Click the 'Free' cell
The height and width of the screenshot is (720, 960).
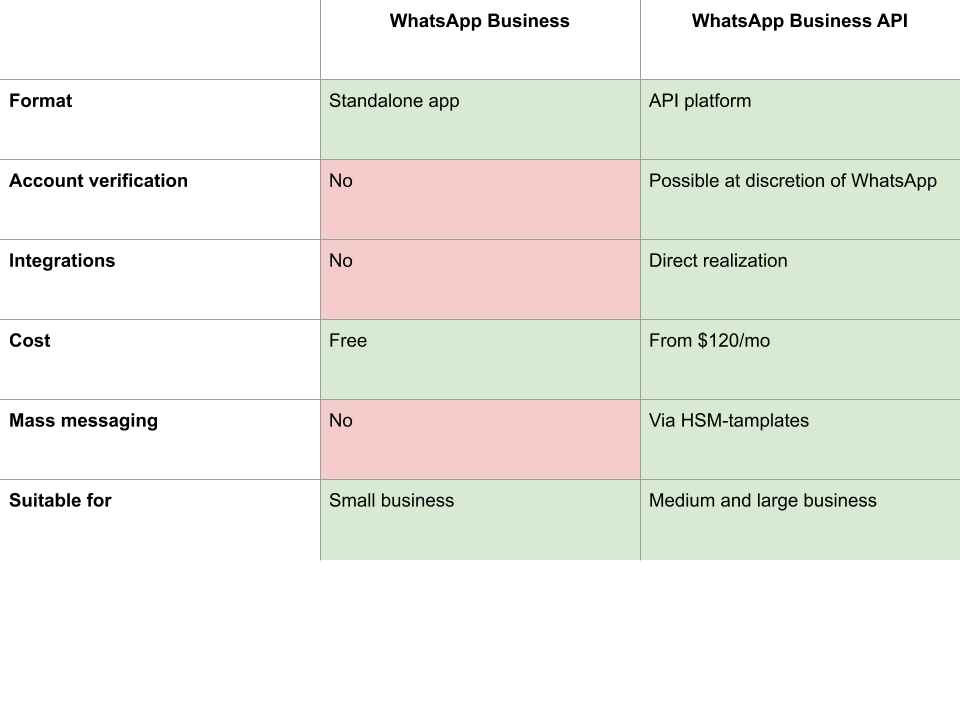(480, 359)
